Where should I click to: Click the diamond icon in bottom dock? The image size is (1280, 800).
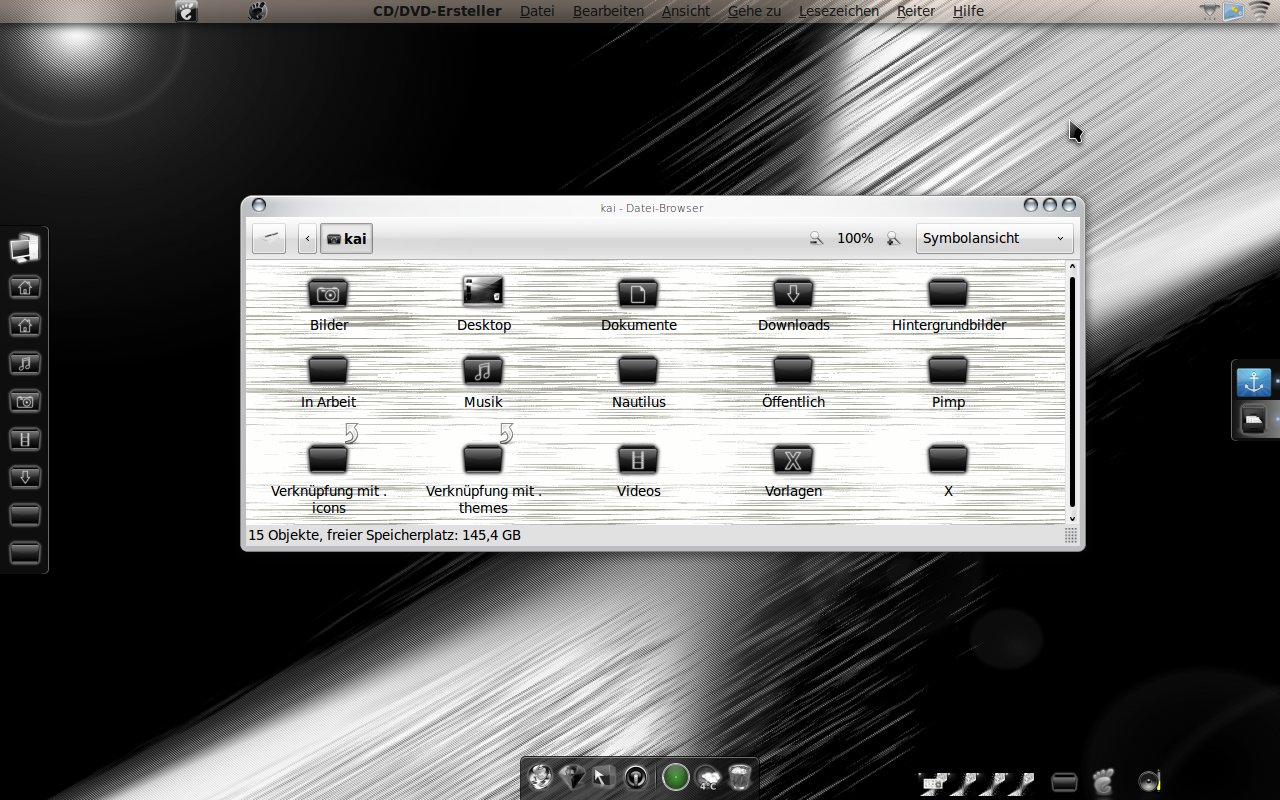pyautogui.click(x=572, y=777)
